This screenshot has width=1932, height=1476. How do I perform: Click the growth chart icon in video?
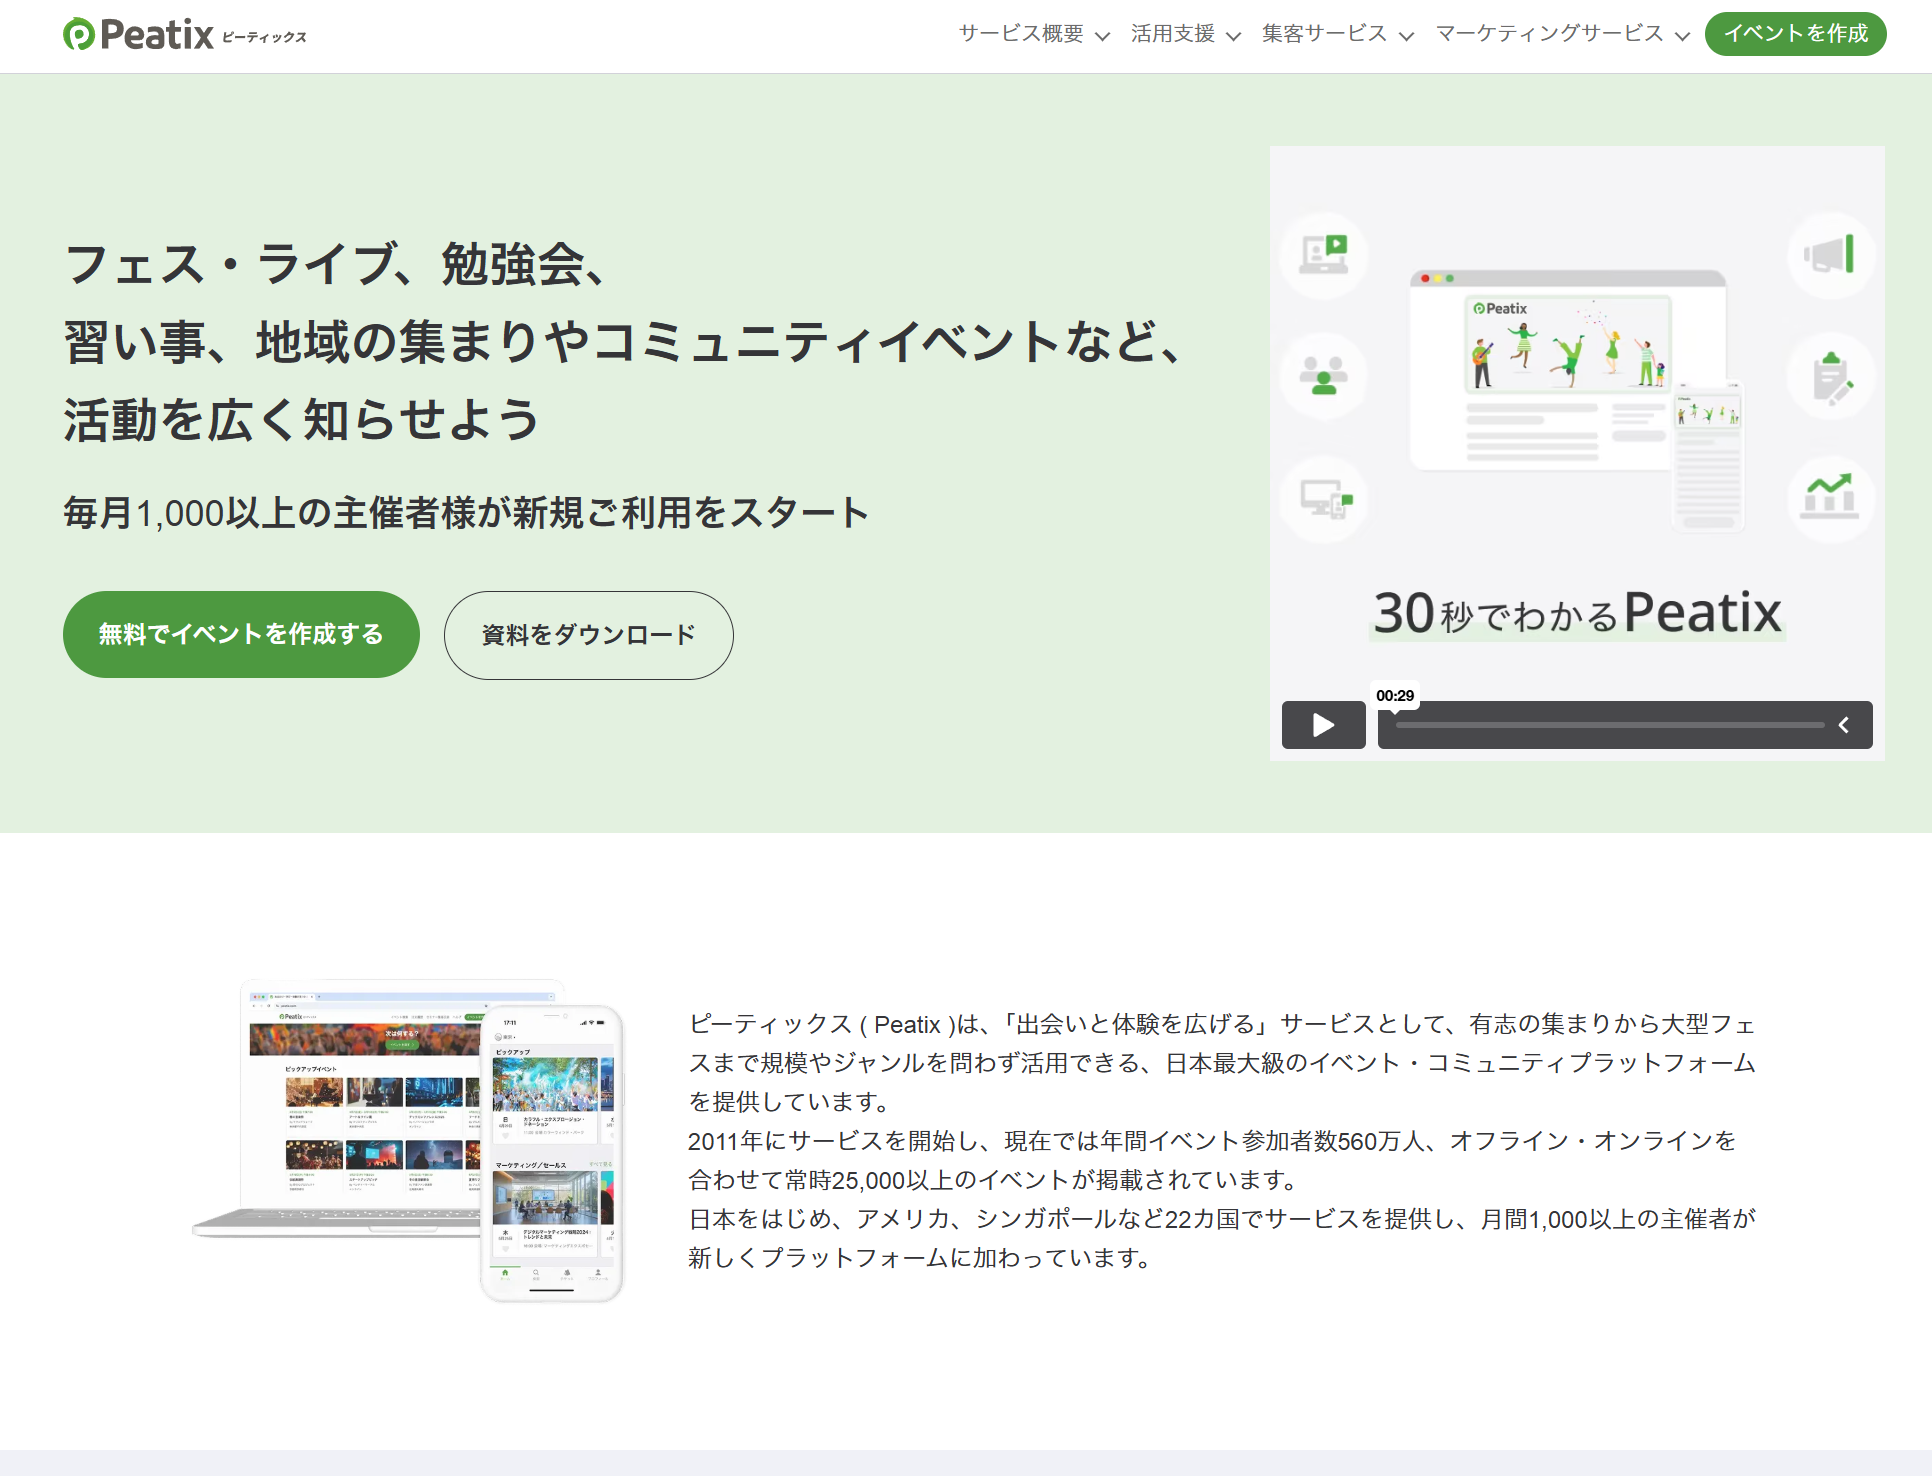tap(1829, 497)
